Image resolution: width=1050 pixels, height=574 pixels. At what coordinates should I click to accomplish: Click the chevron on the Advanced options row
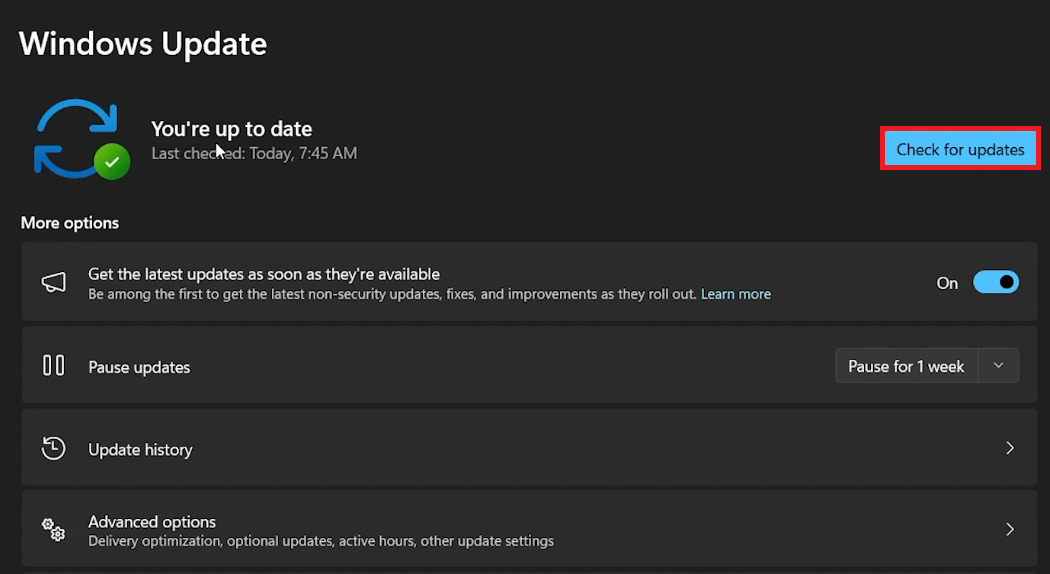(1009, 530)
